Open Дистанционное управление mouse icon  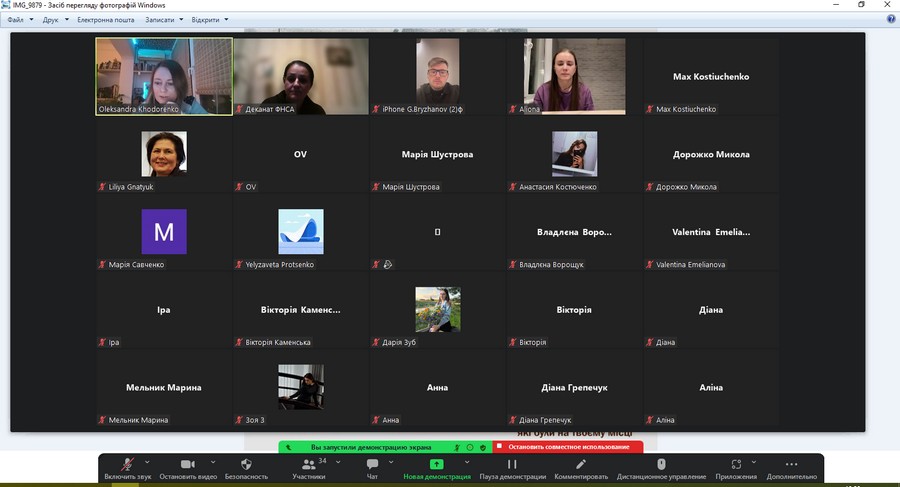661,464
